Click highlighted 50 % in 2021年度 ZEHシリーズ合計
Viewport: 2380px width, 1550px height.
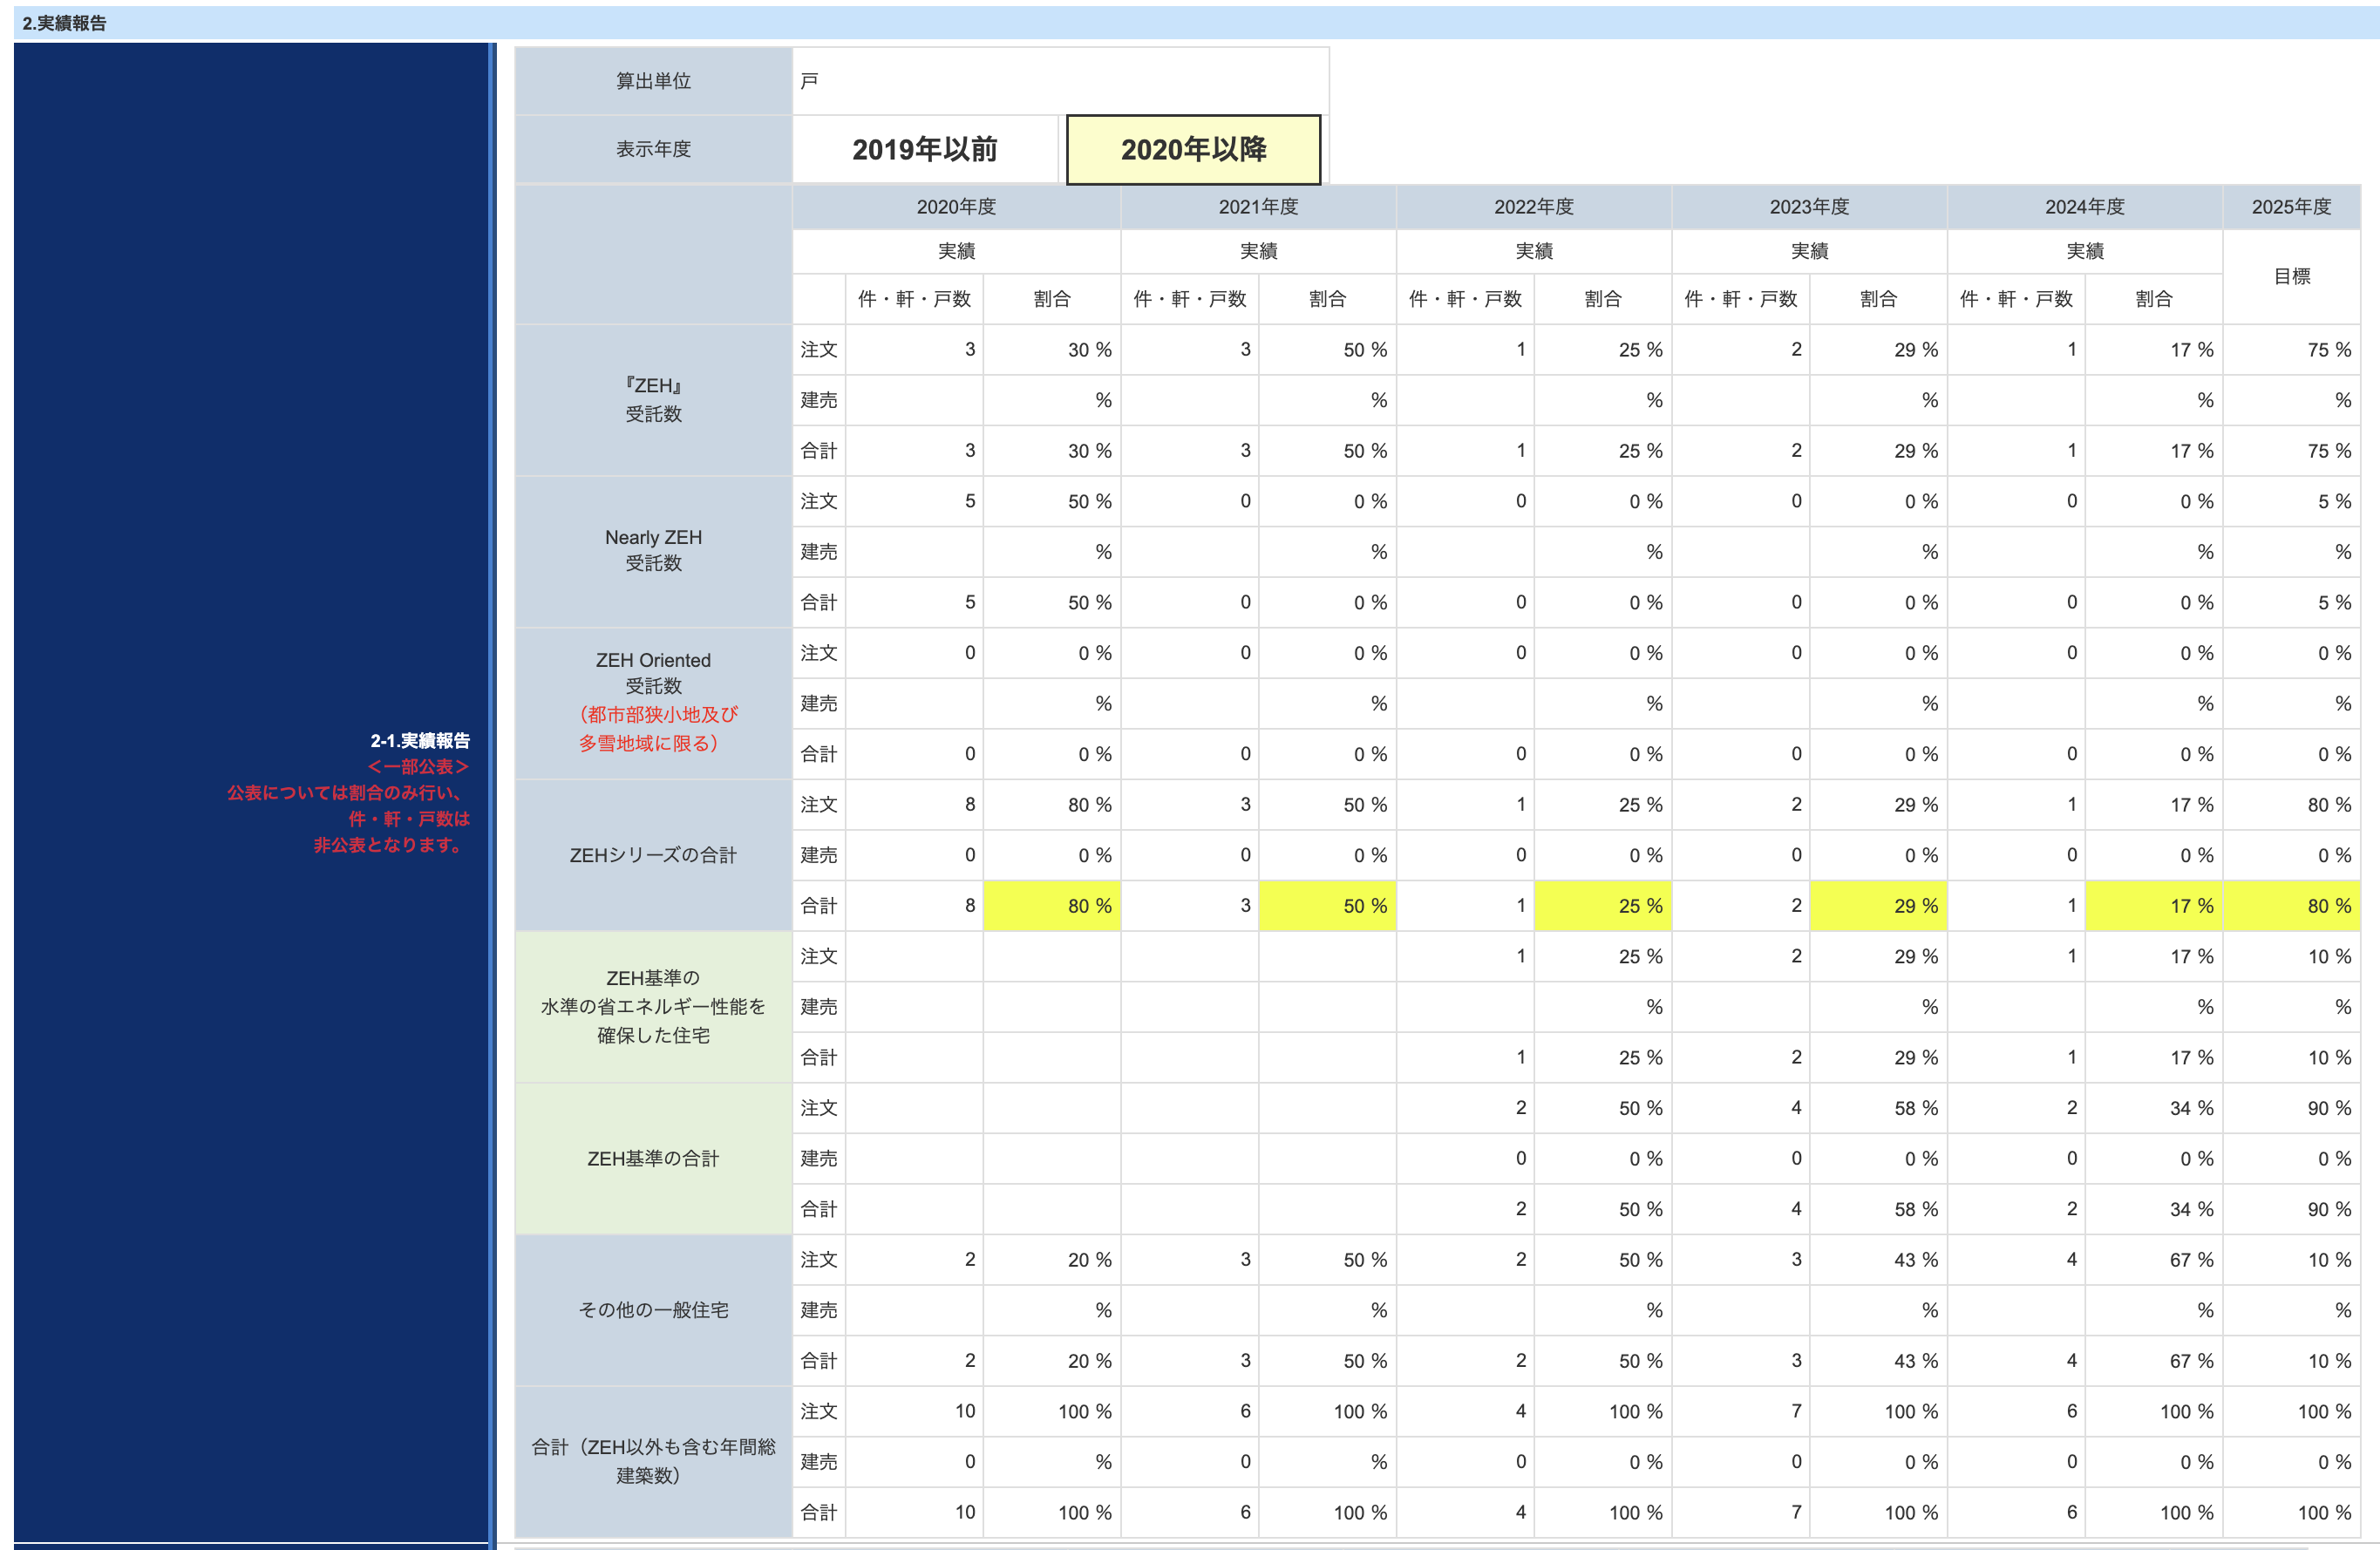pyautogui.click(x=1327, y=905)
